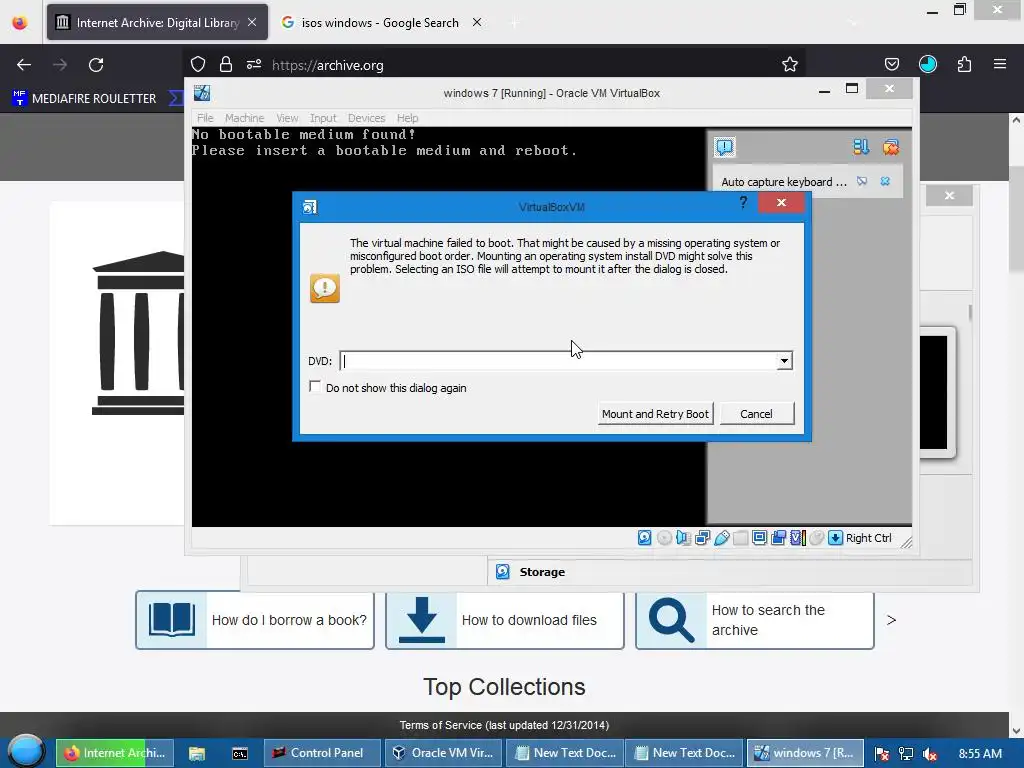The image size is (1024, 768).
Task: Open Firefox extensions puzzle icon
Action: pos(964,64)
